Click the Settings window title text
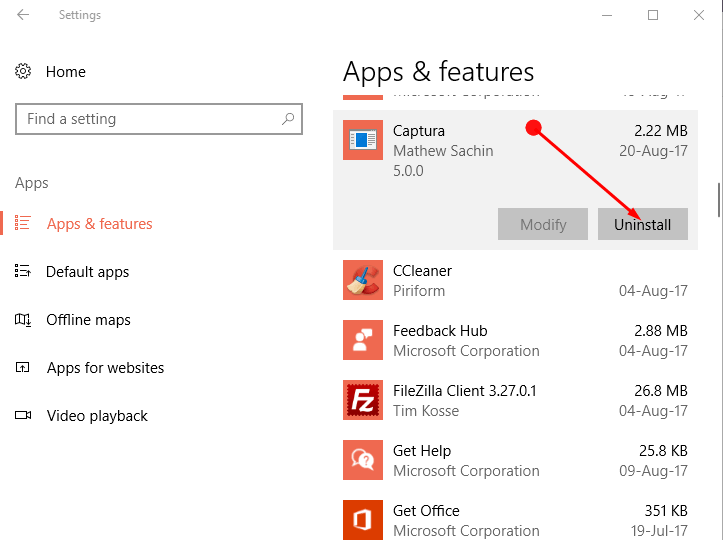Screen dimensions: 723x540 click(80, 15)
